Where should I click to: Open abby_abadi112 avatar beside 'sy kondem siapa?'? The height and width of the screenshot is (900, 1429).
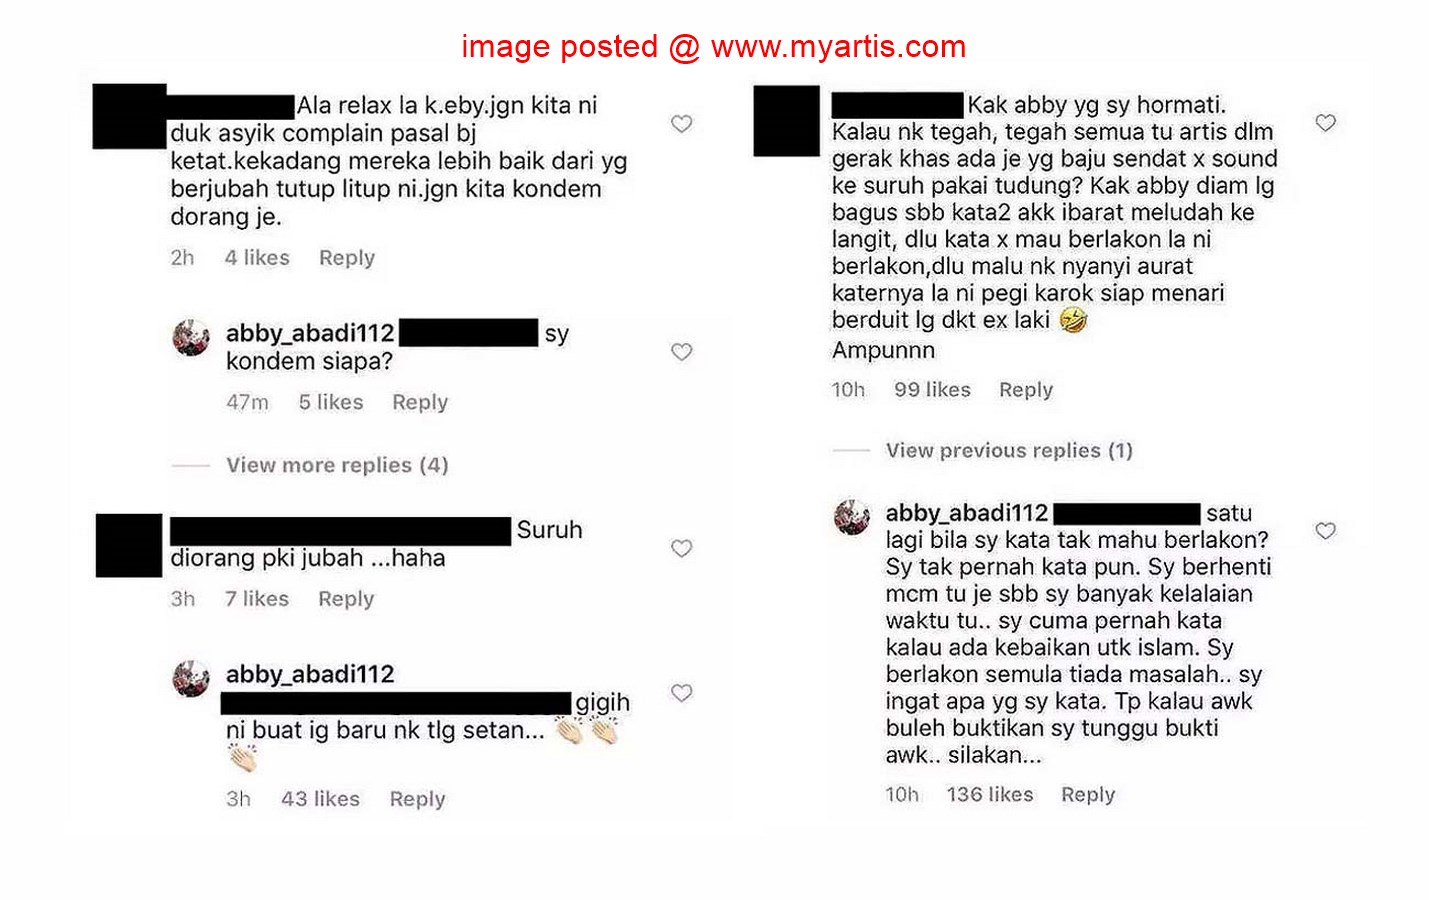pyautogui.click(x=191, y=338)
